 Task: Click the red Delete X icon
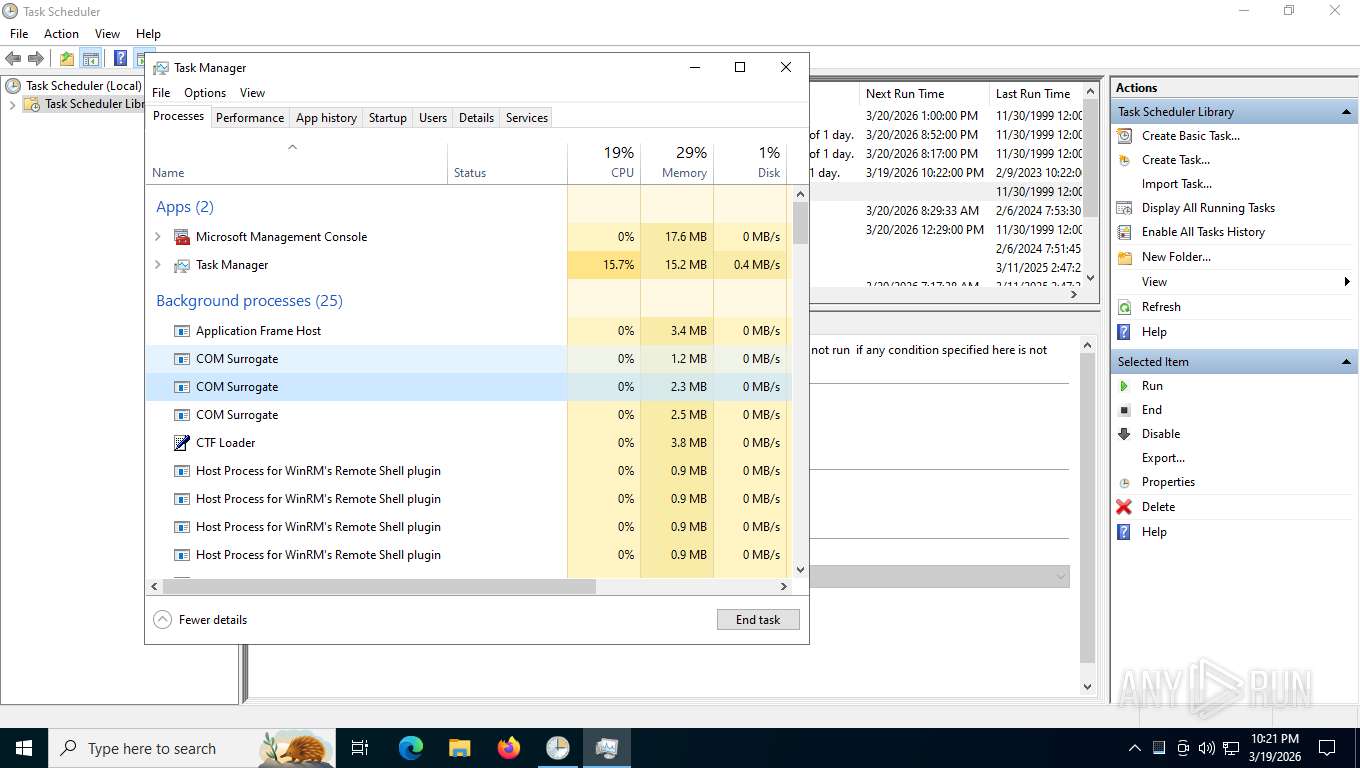click(x=1125, y=507)
